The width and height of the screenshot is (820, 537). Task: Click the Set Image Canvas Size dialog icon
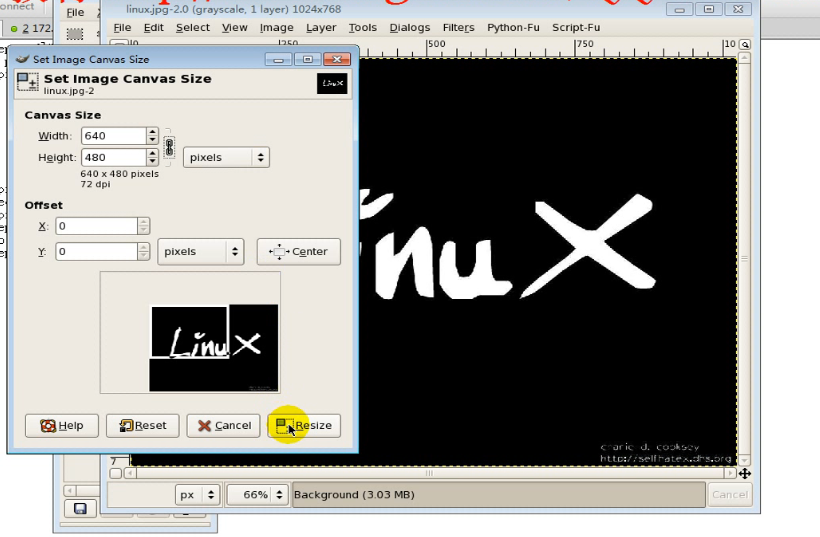[x=28, y=83]
